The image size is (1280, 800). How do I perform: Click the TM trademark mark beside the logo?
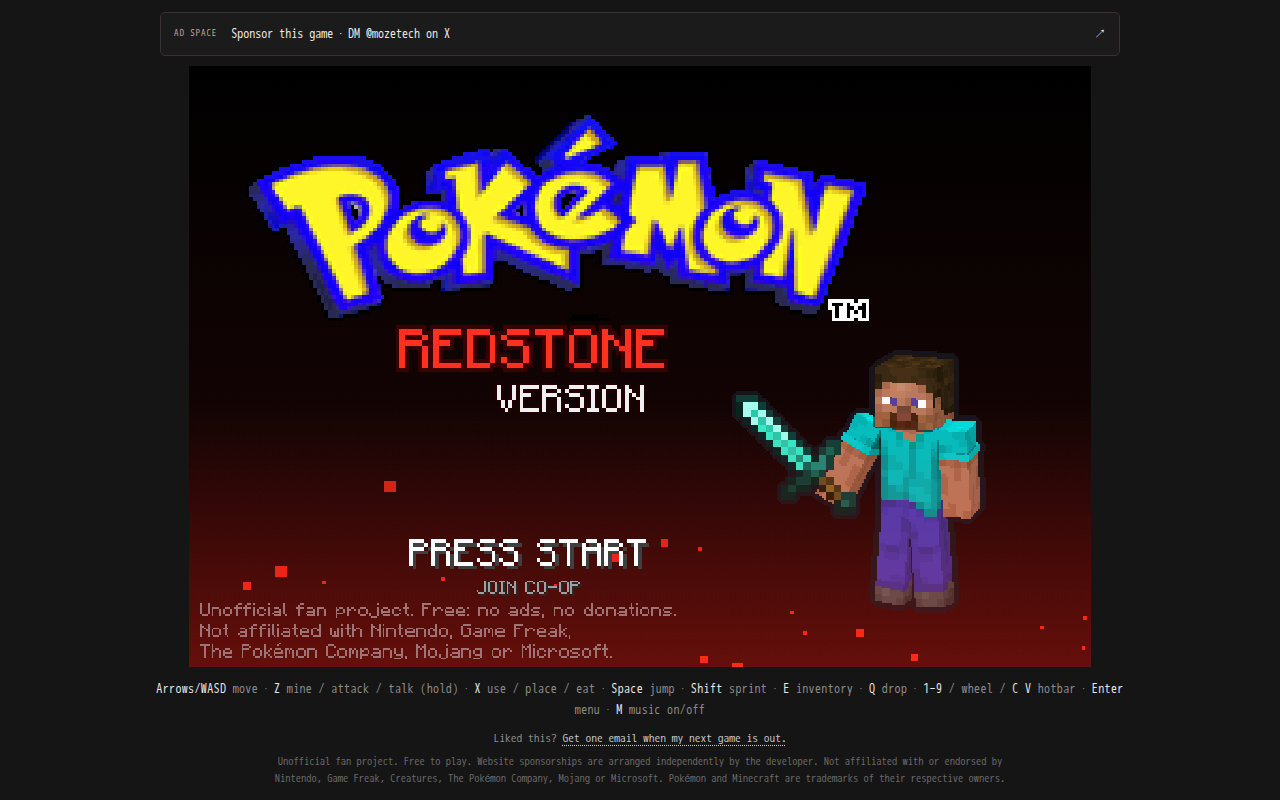click(x=849, y=310)
